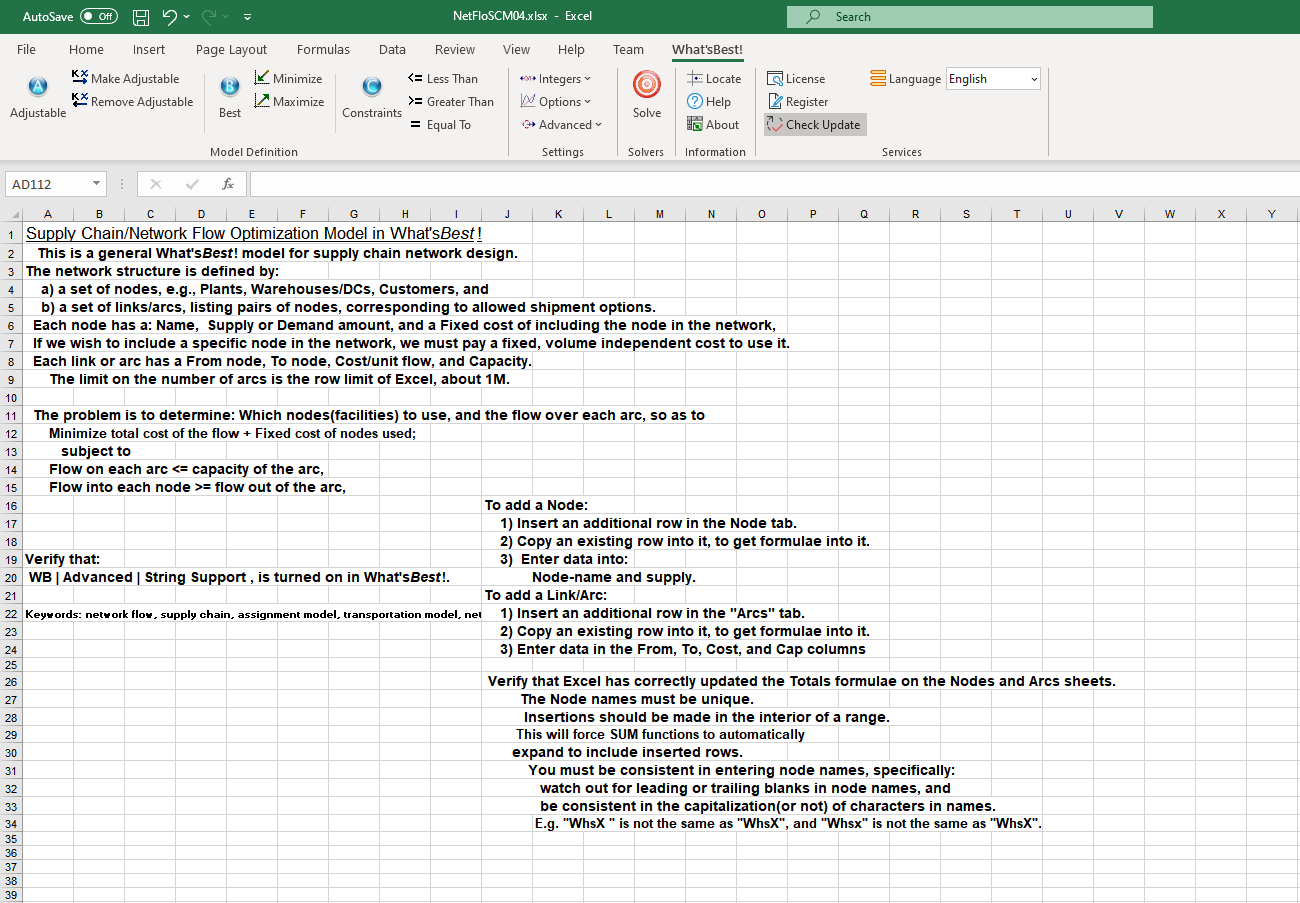Open the Options dropdown menu
The image size is (1300, 903).
coord(556,101)
